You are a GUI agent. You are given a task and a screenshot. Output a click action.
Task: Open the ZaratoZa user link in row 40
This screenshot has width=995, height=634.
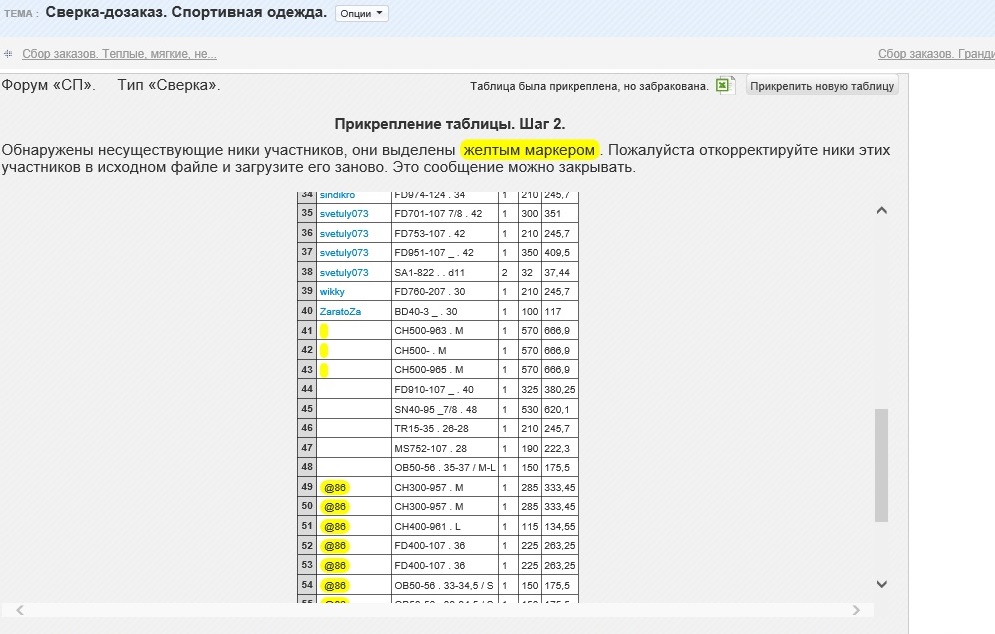pyautogui.click(x=340, y=311)
